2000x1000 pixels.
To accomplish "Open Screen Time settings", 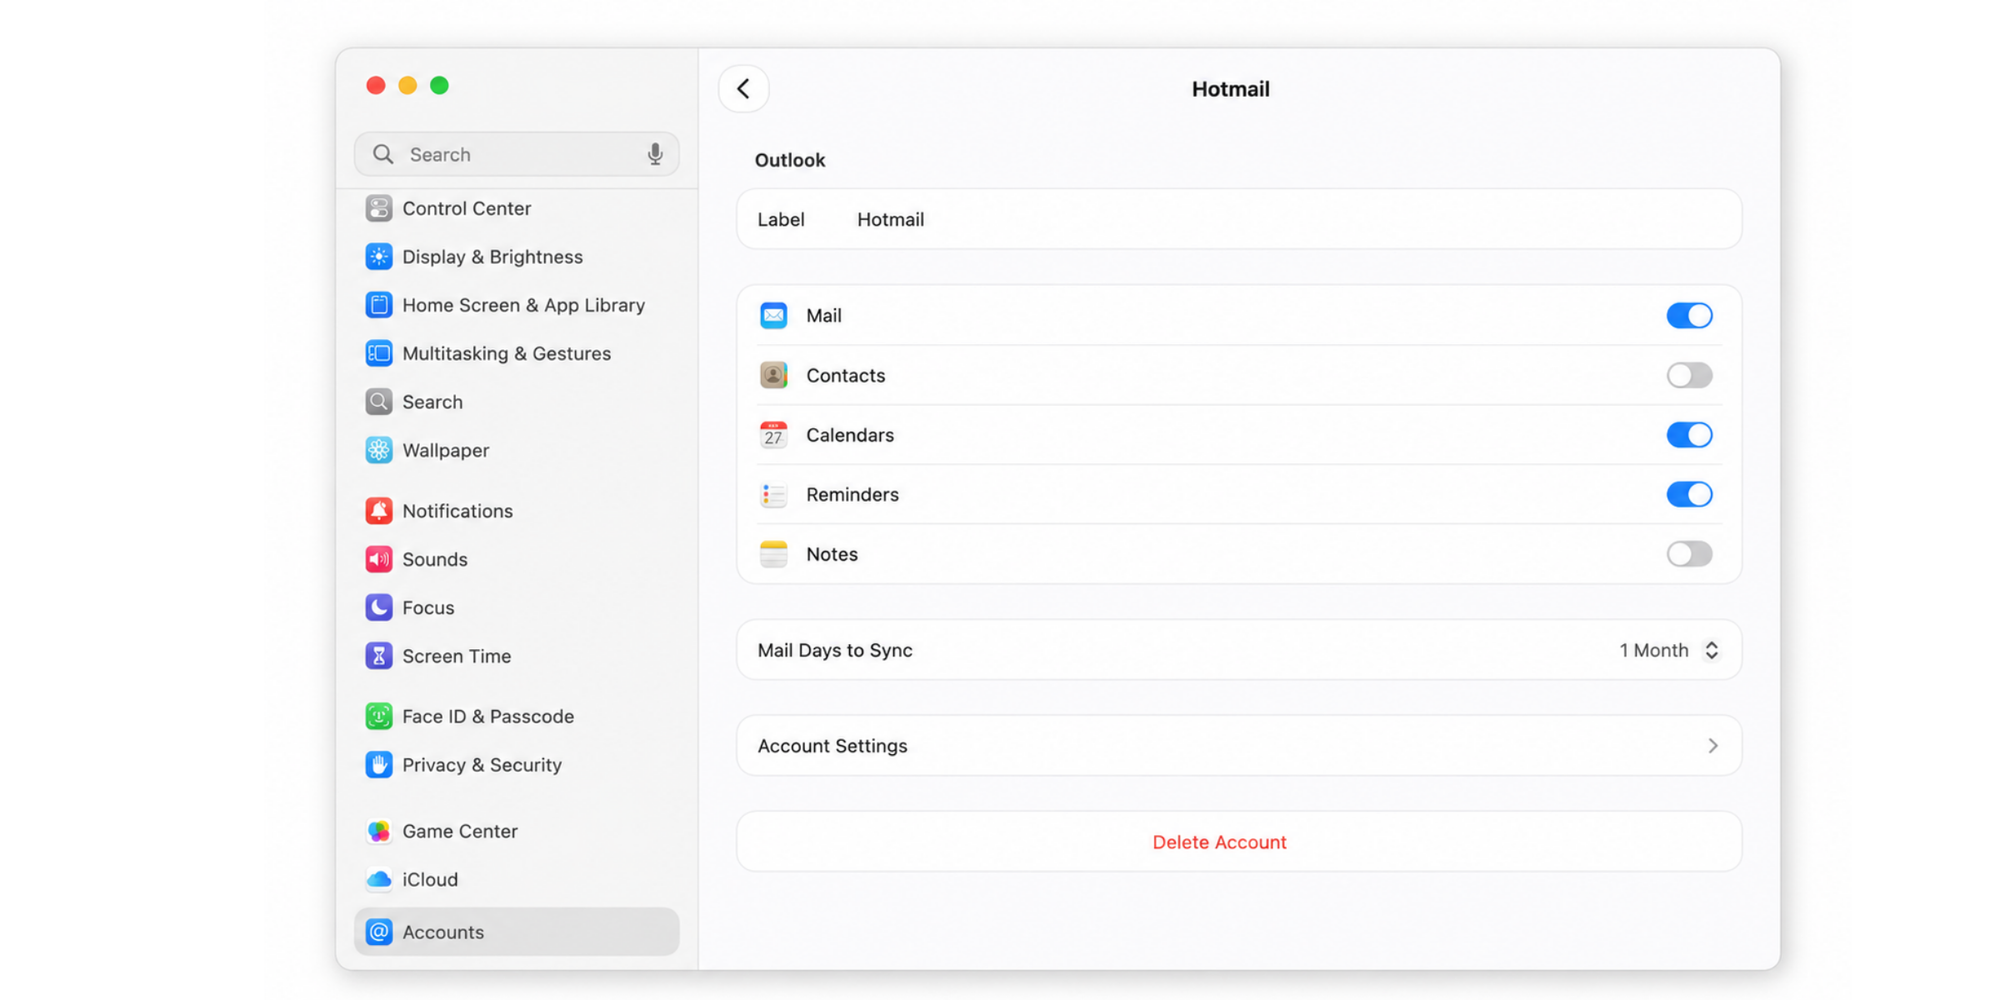I will click(x=516, y=656).
